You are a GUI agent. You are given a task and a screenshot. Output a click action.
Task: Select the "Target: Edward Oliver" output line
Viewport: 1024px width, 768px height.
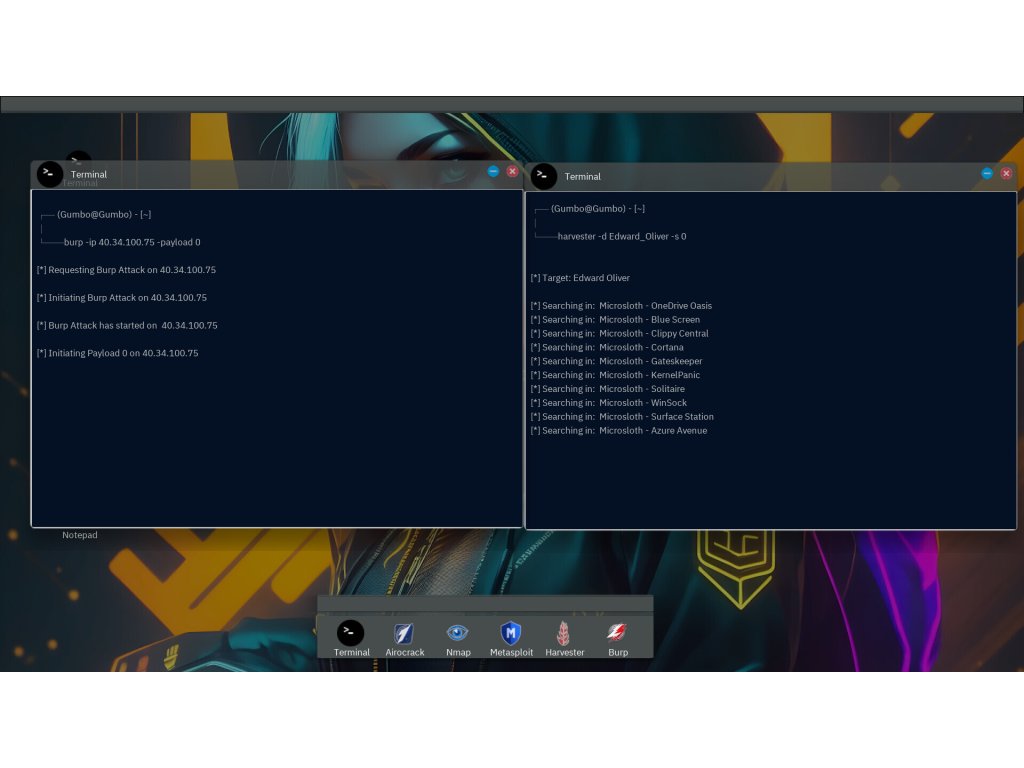[x=581, y=278]
